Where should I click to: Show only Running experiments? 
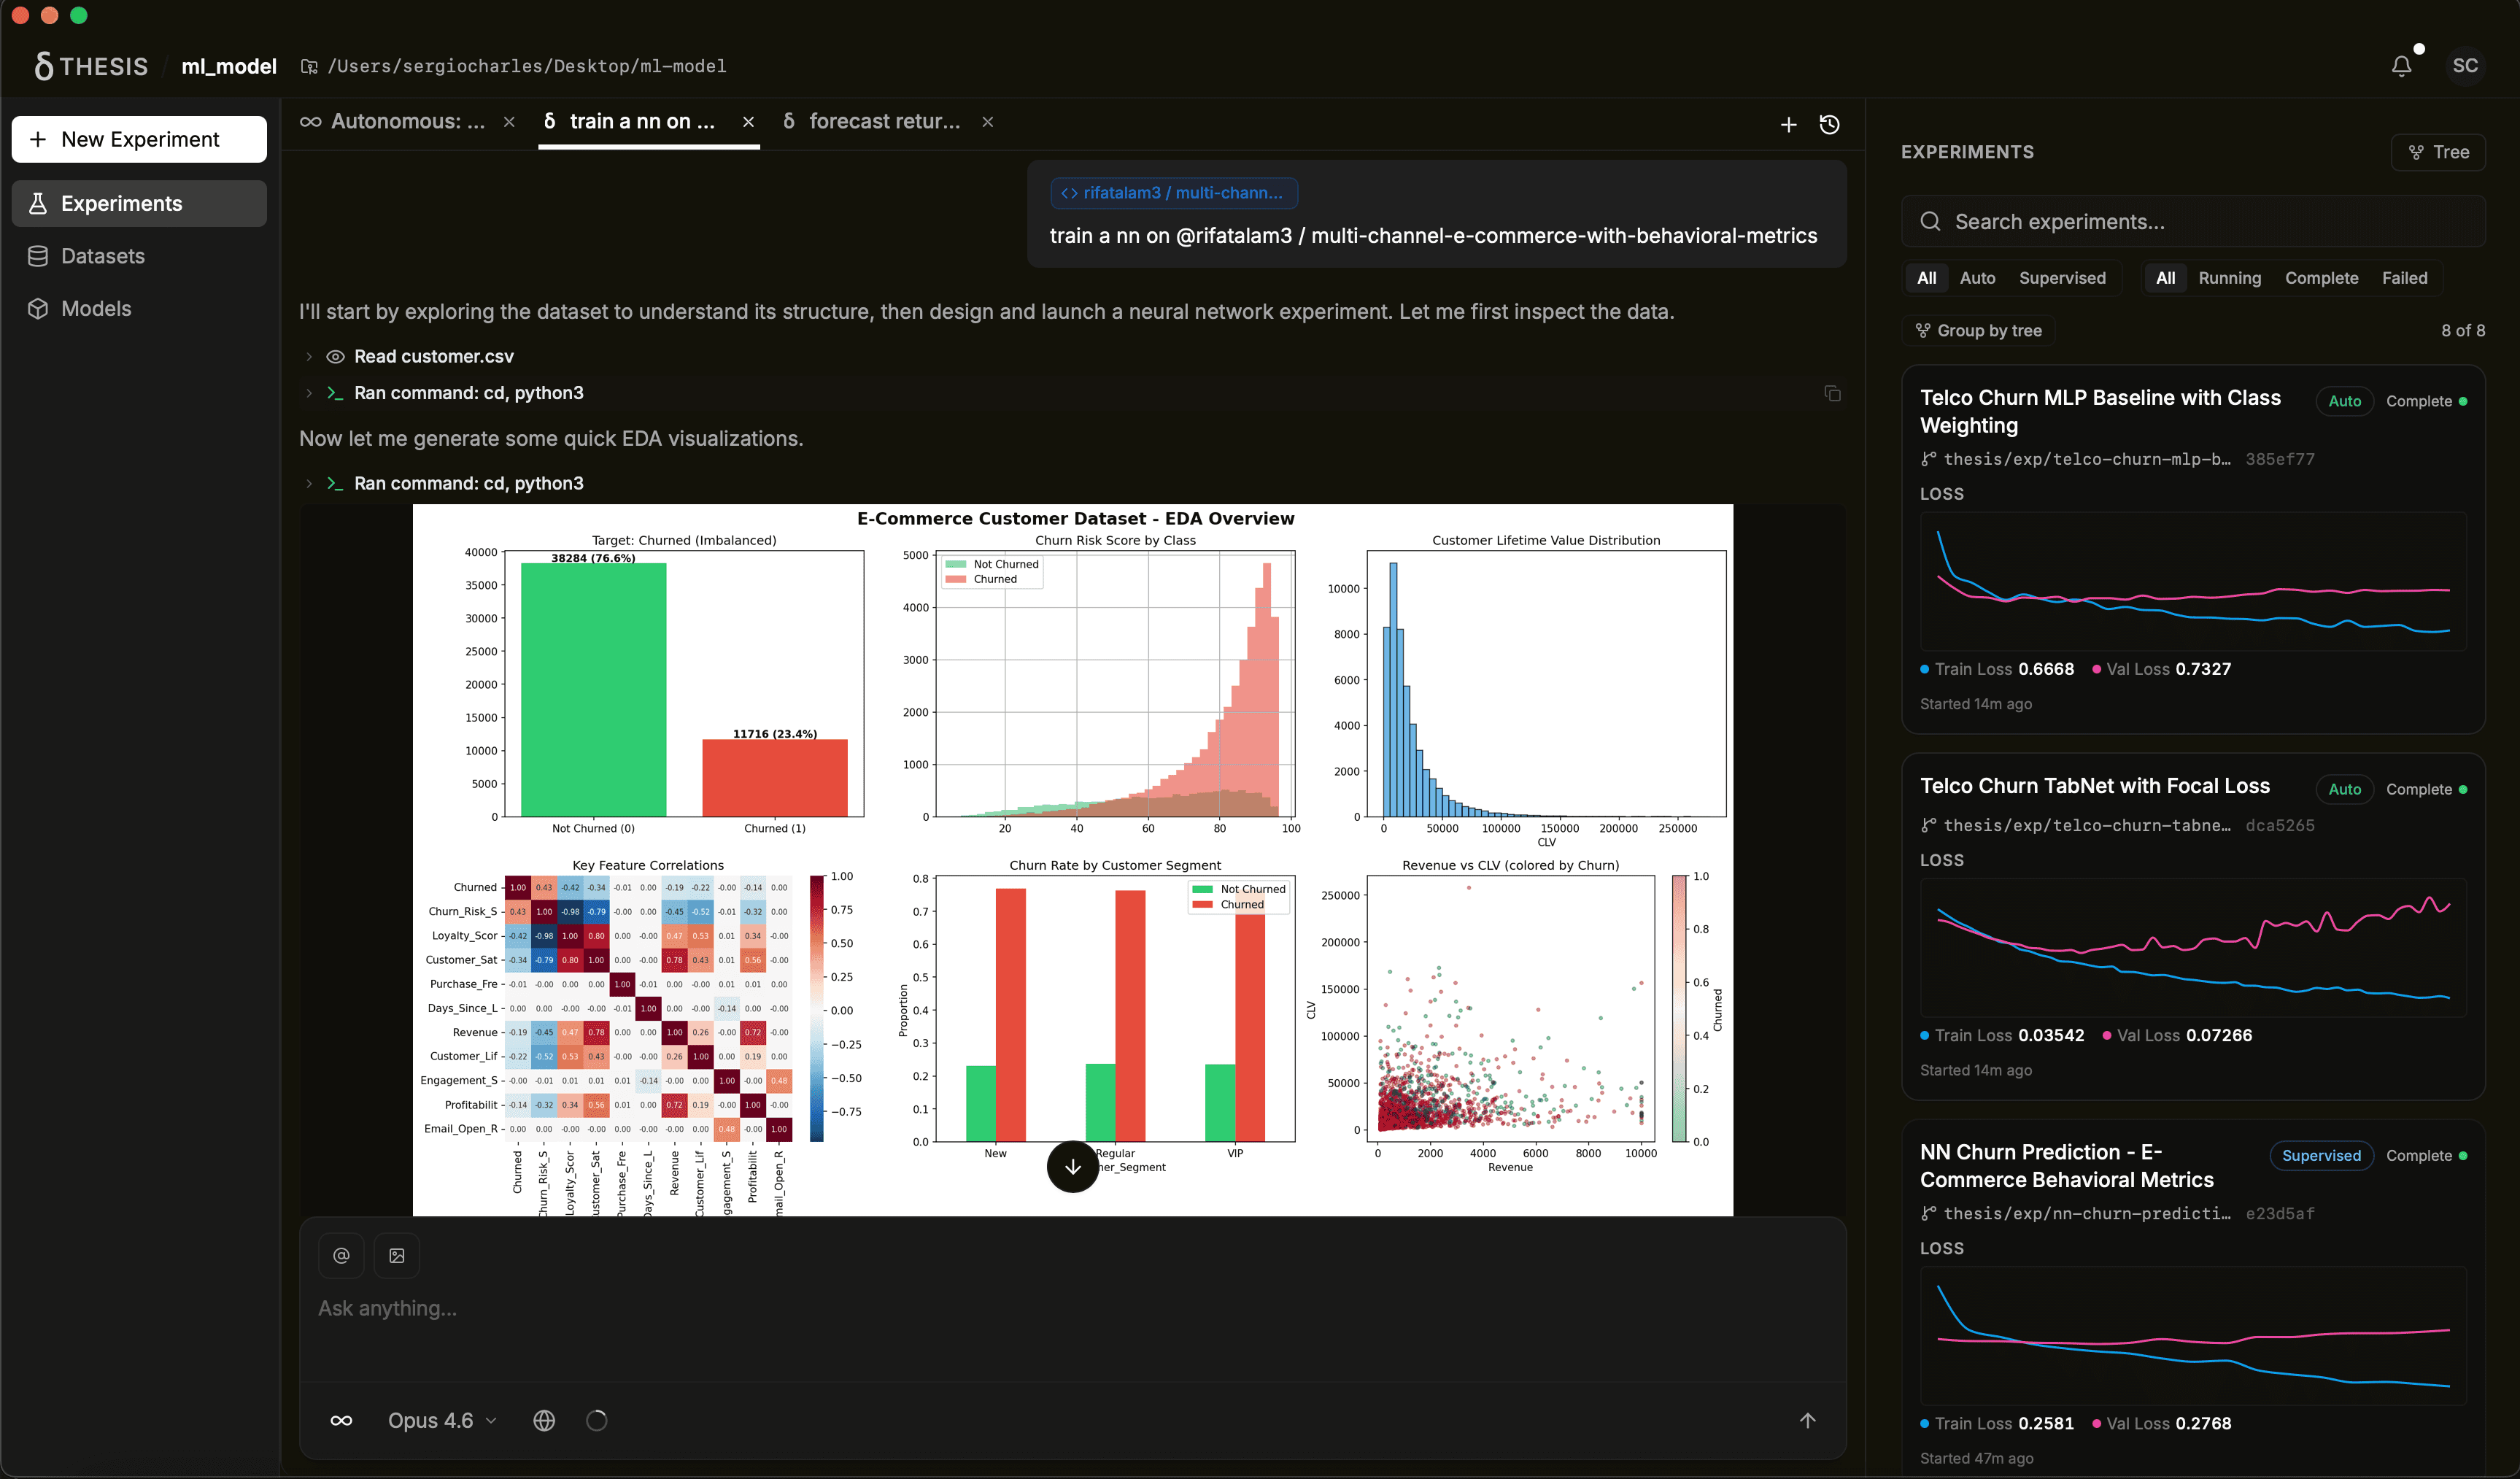click(x=2231, y=278)
